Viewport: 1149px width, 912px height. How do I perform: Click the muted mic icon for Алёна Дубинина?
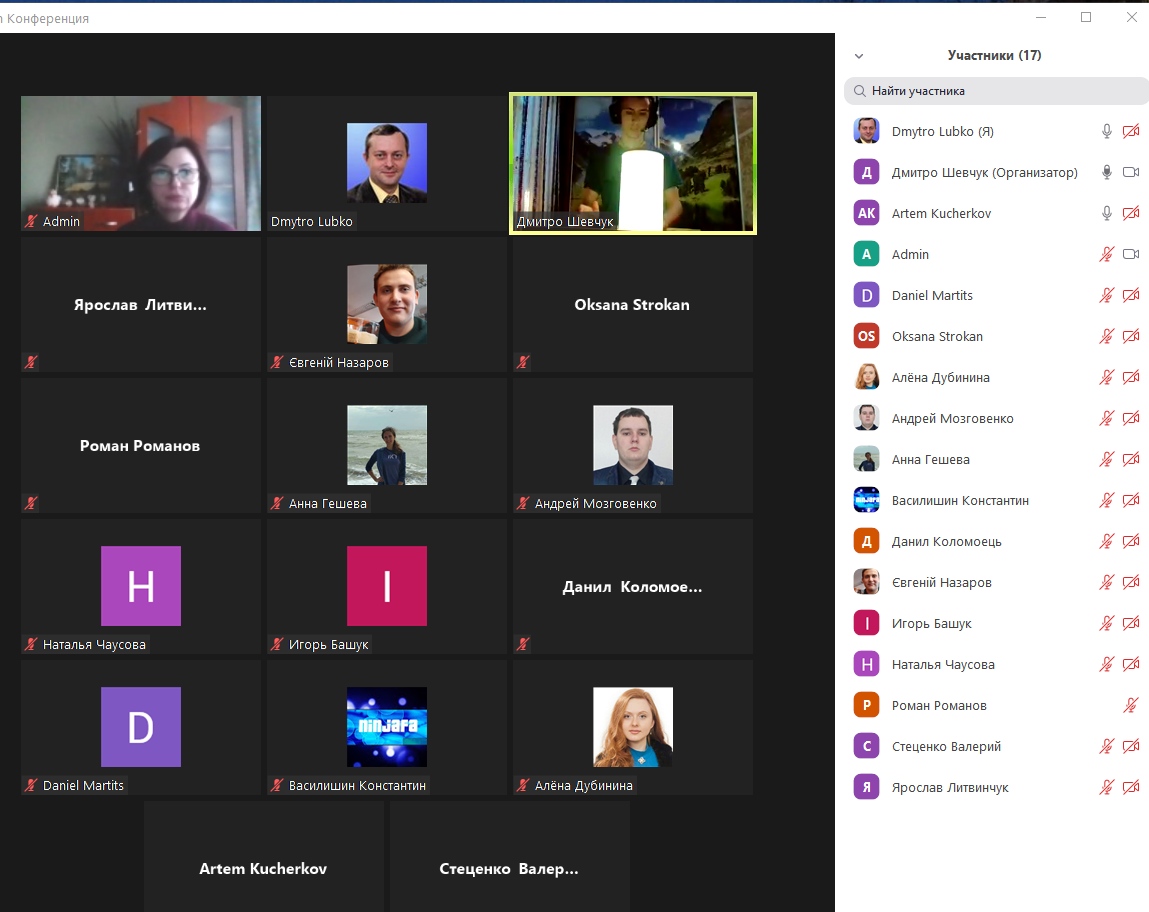[x=1106, y=377]
